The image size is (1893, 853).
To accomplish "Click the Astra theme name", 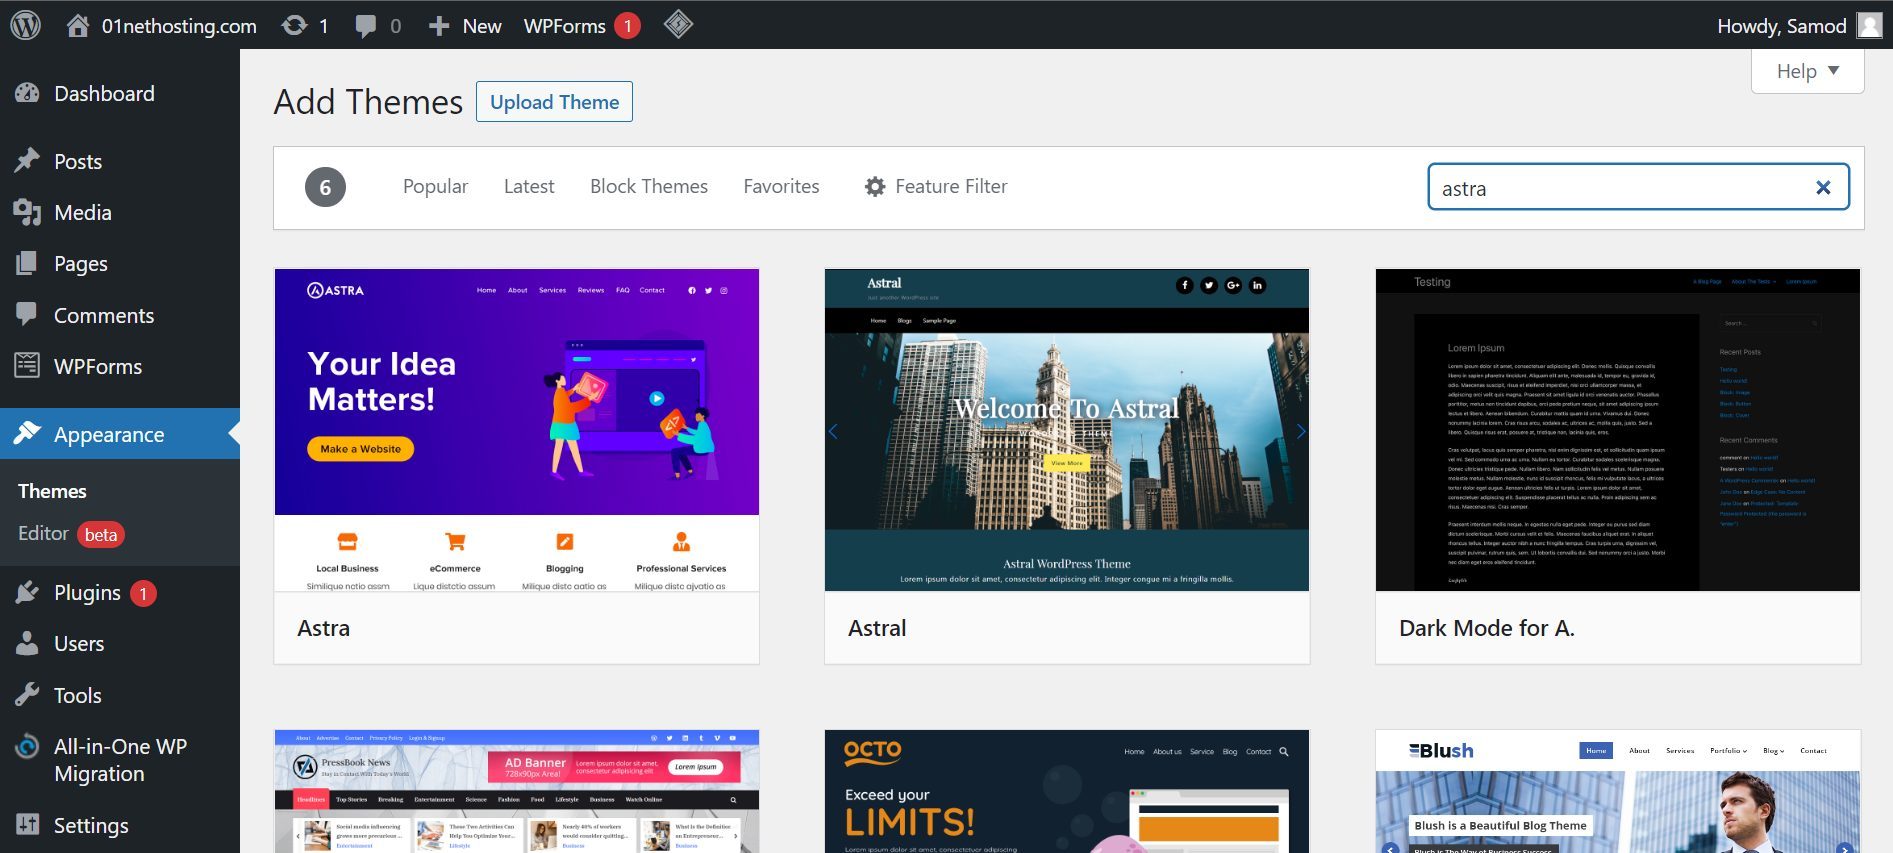I will pos(324,628).
